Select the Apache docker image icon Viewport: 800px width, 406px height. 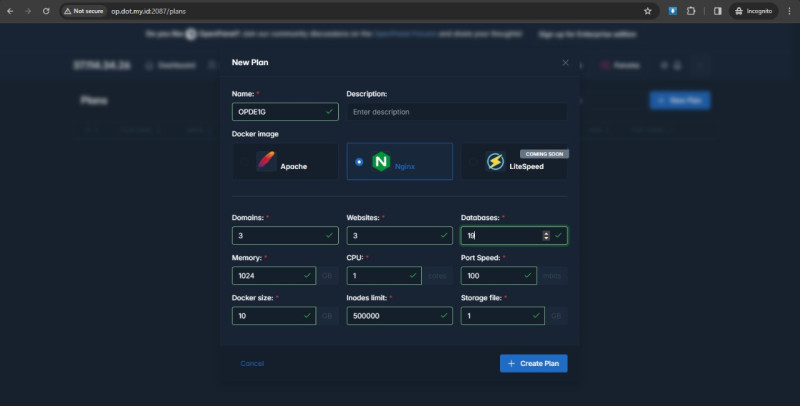coord(266,161)
